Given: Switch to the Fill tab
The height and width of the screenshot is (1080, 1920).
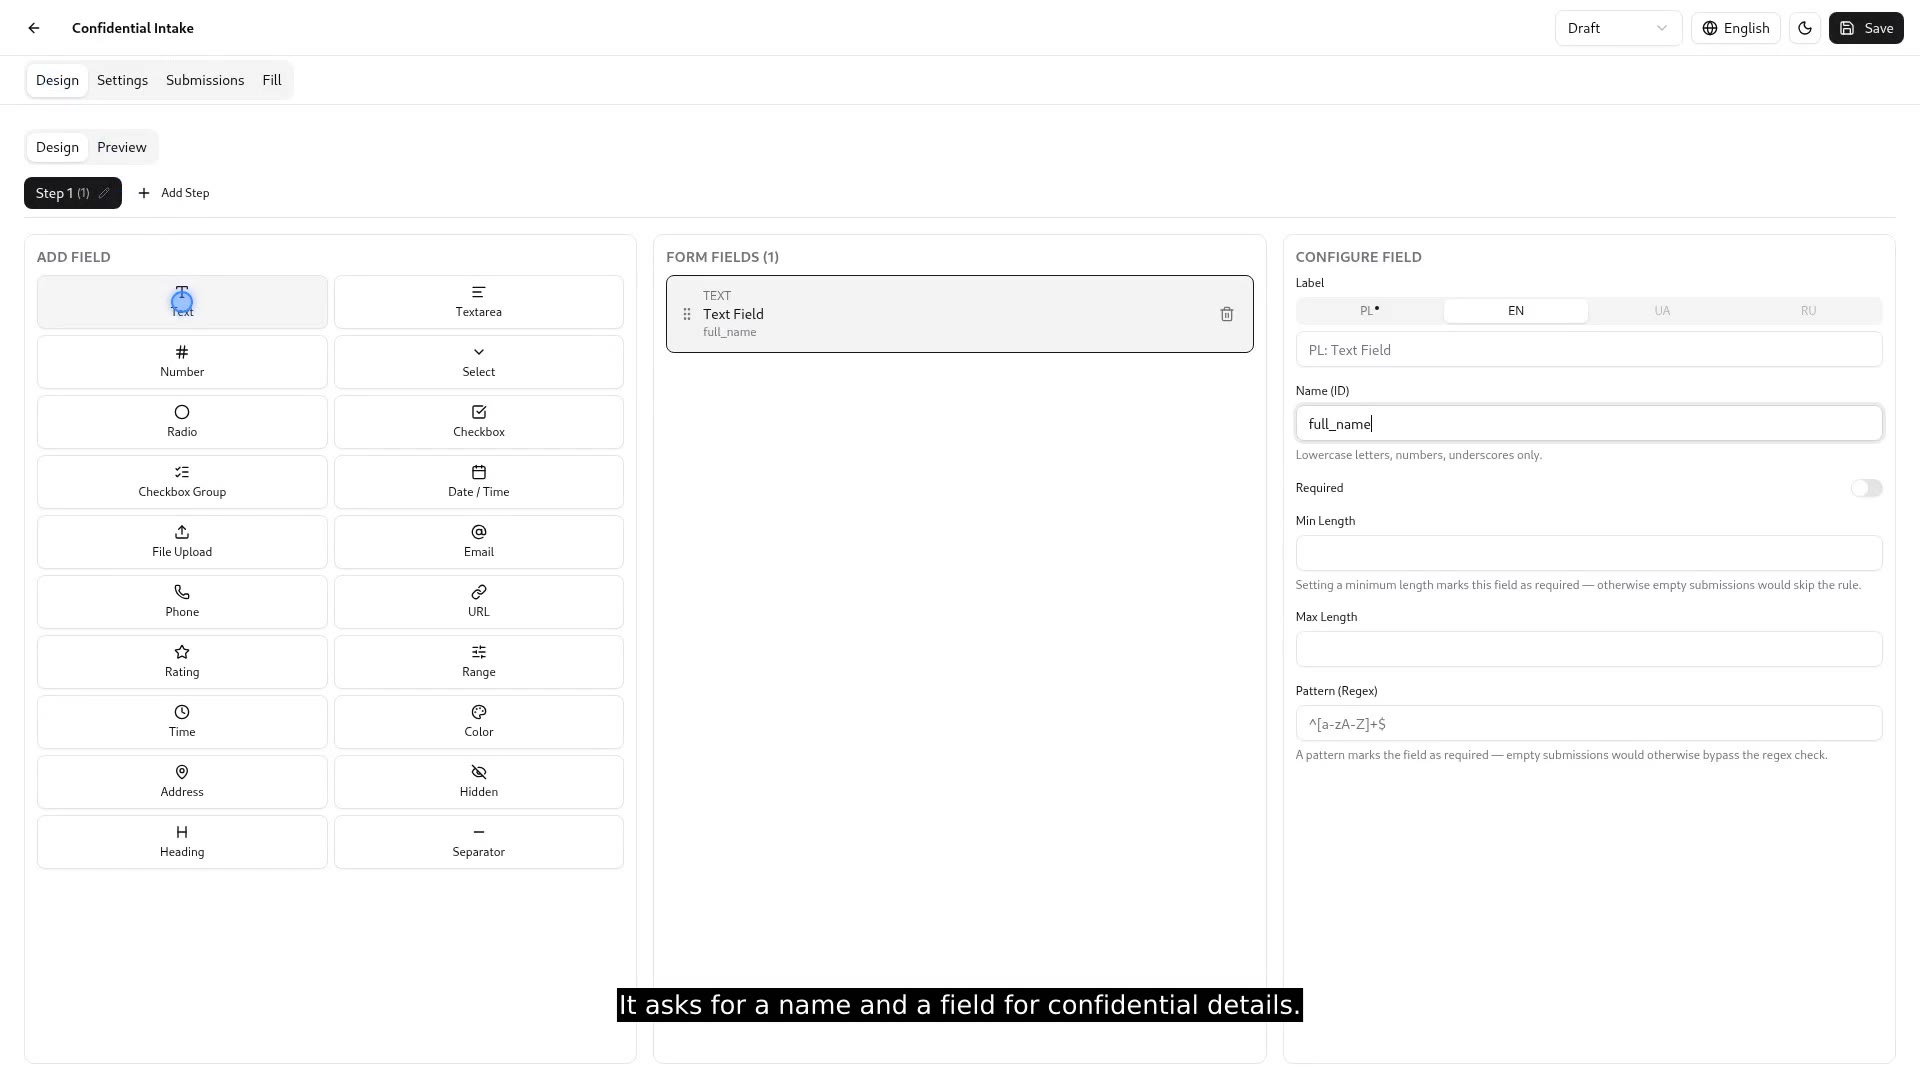Looking at the screenshot, I should (x=272, y=80).
